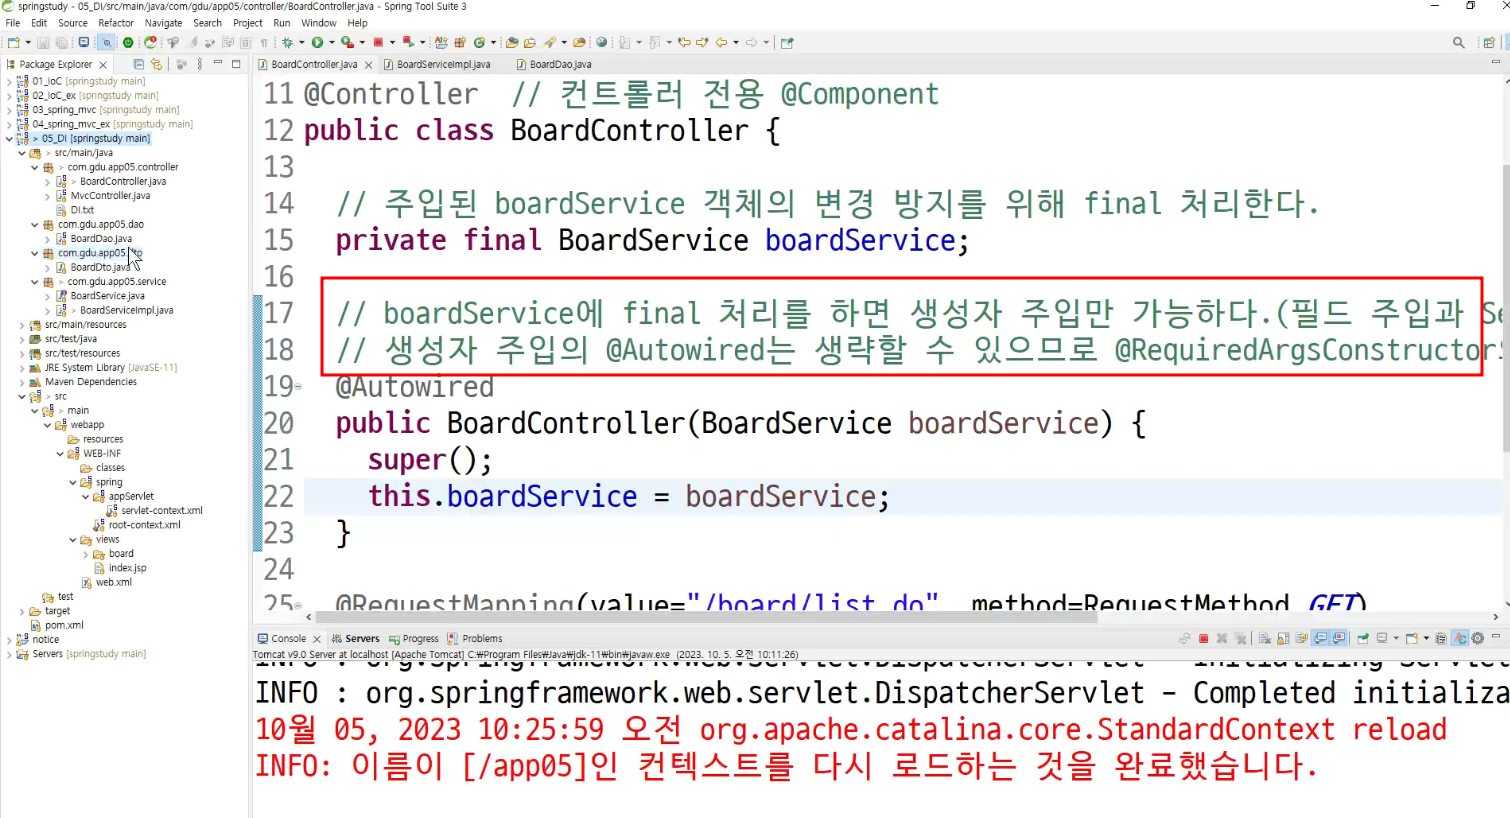1510x818 pixels.
Task: Select servlet-context.xml in the tree
Action: click(x=161, y=511)
